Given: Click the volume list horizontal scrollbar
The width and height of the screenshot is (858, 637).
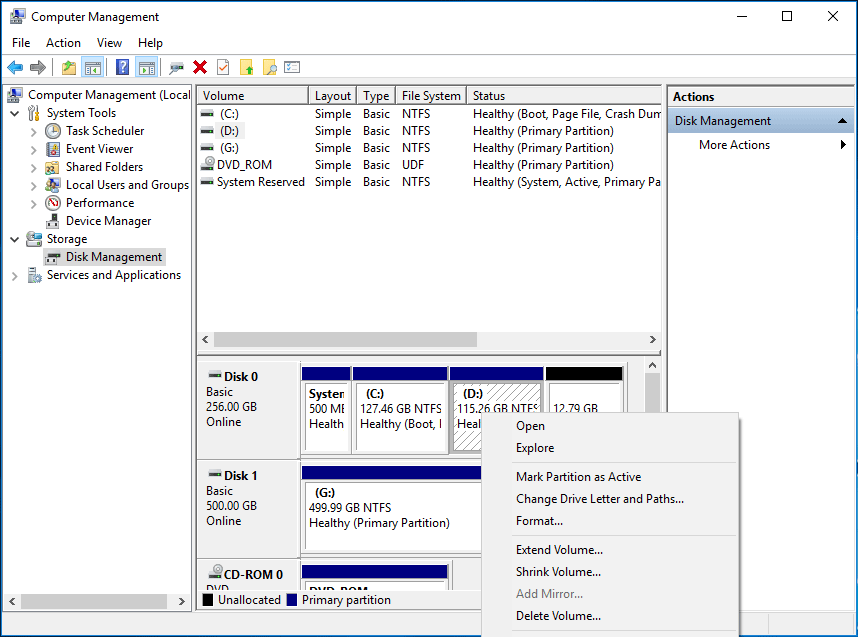Looking at the screenshot, I should pos(345,339).
